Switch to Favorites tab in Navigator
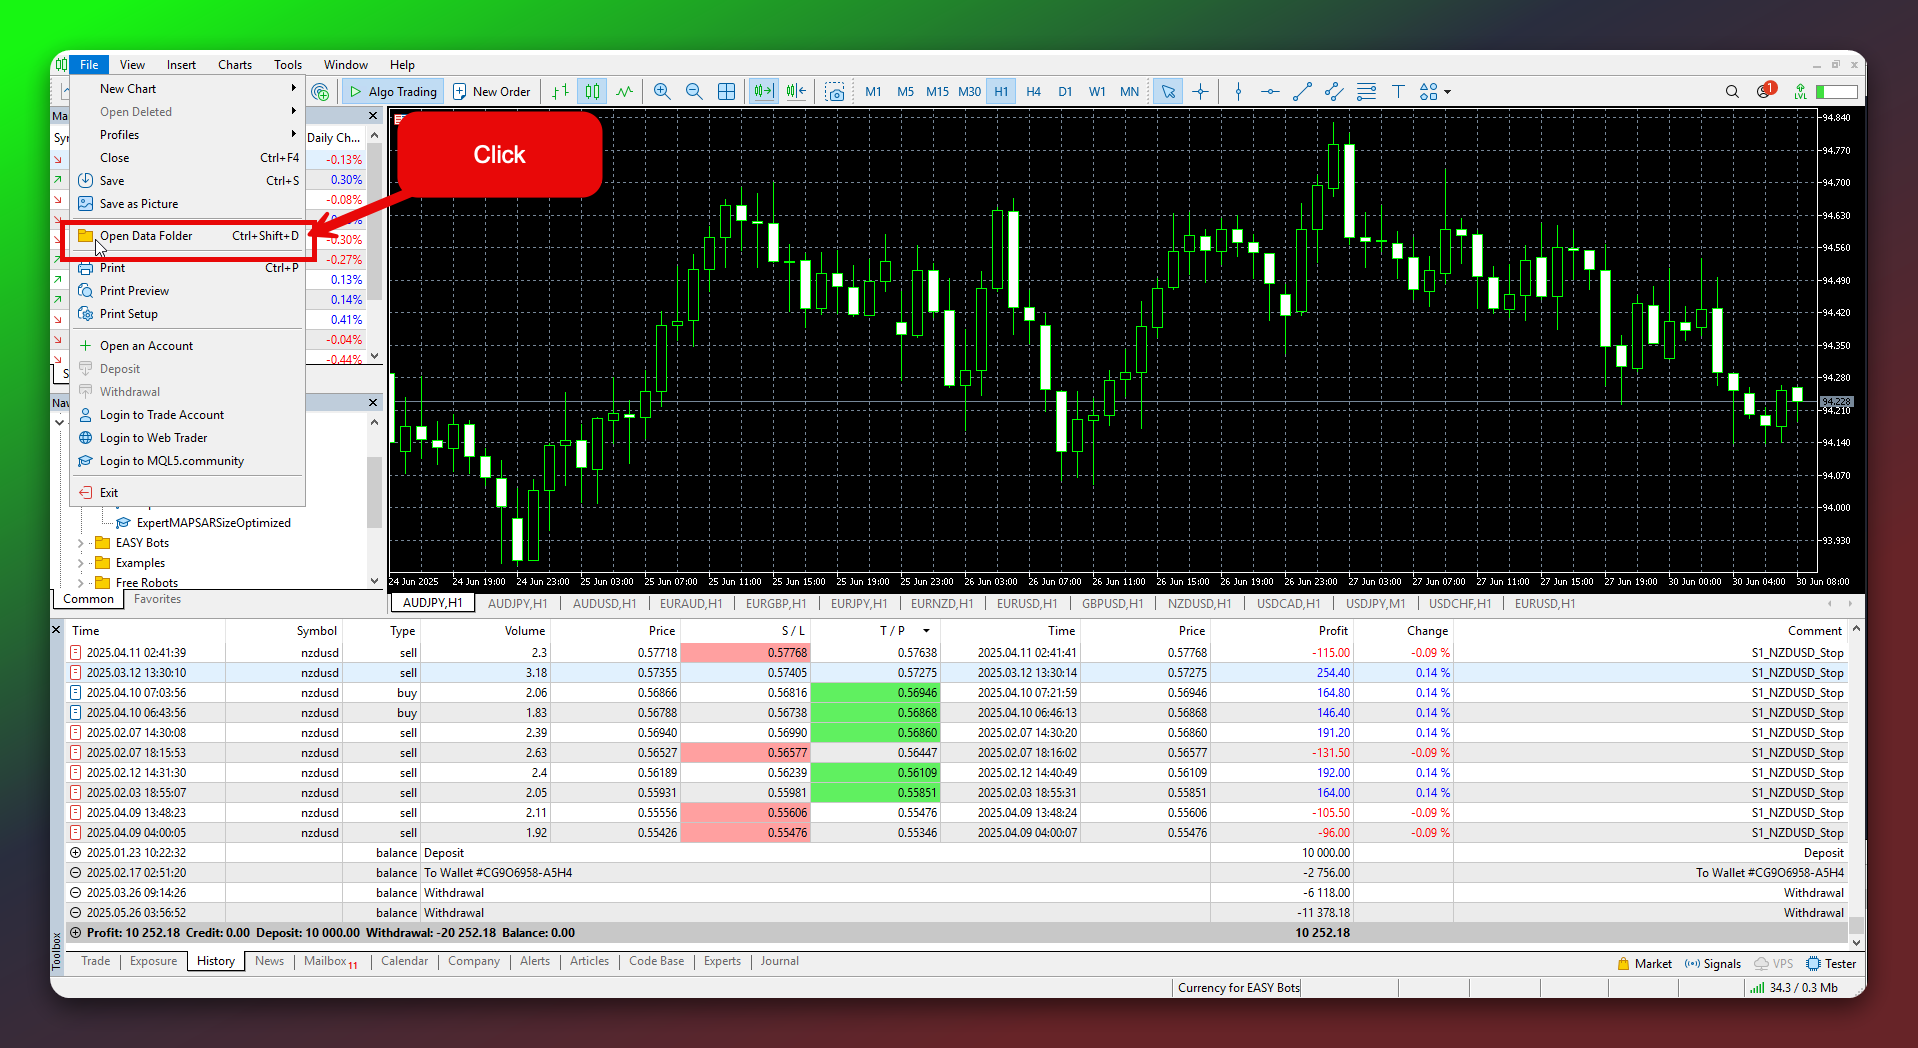 coord(157,599)
